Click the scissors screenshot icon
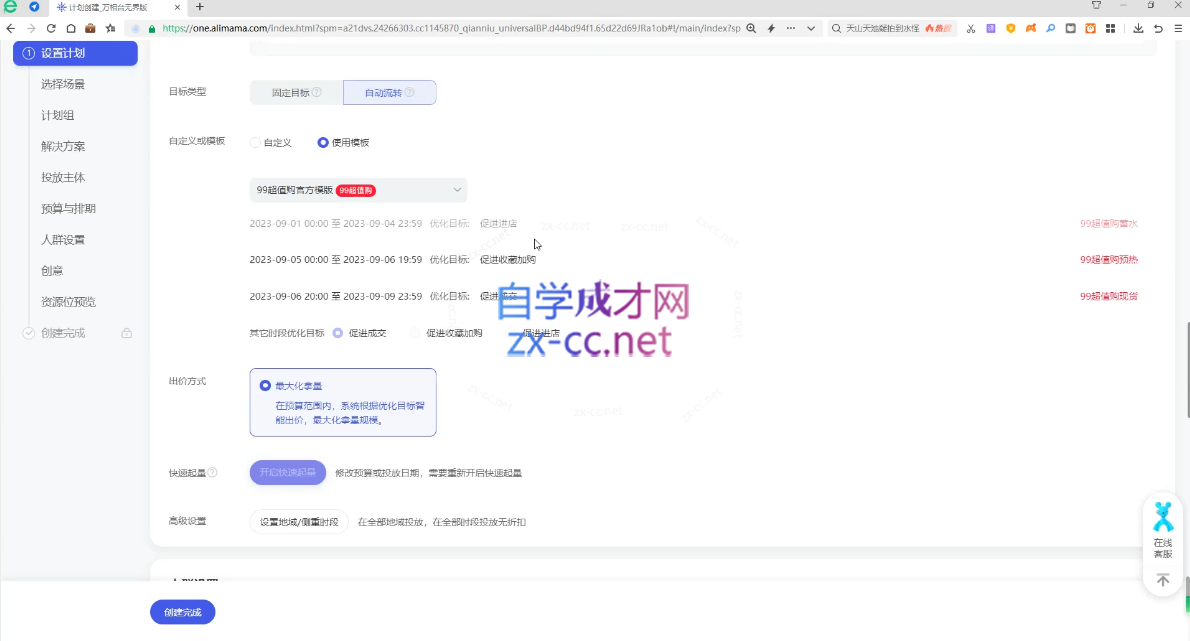This screenshot has width=1190, height=641. (971, 28)
